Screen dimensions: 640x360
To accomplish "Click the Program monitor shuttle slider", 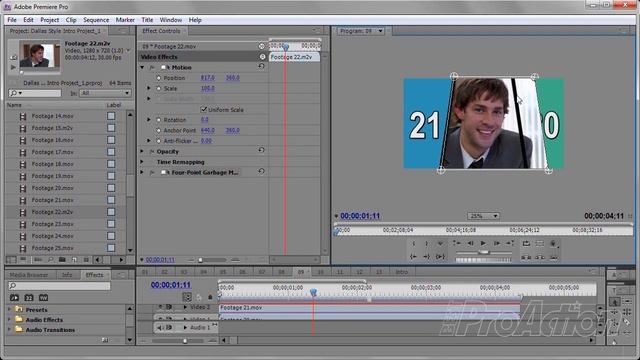I will point(484,253).
